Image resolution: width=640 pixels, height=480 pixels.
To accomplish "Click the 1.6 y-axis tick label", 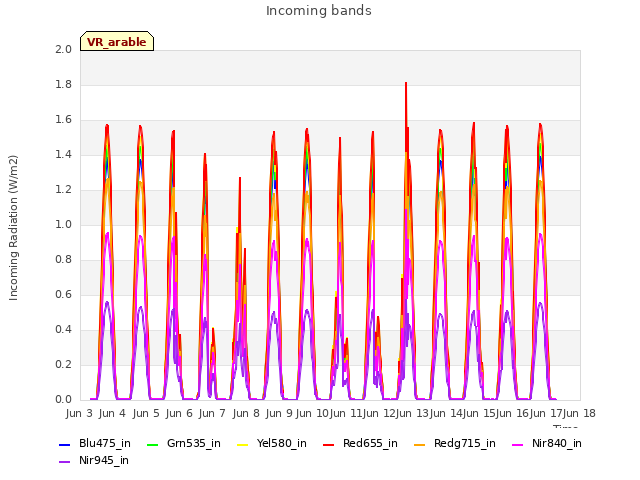I will 63,120.
